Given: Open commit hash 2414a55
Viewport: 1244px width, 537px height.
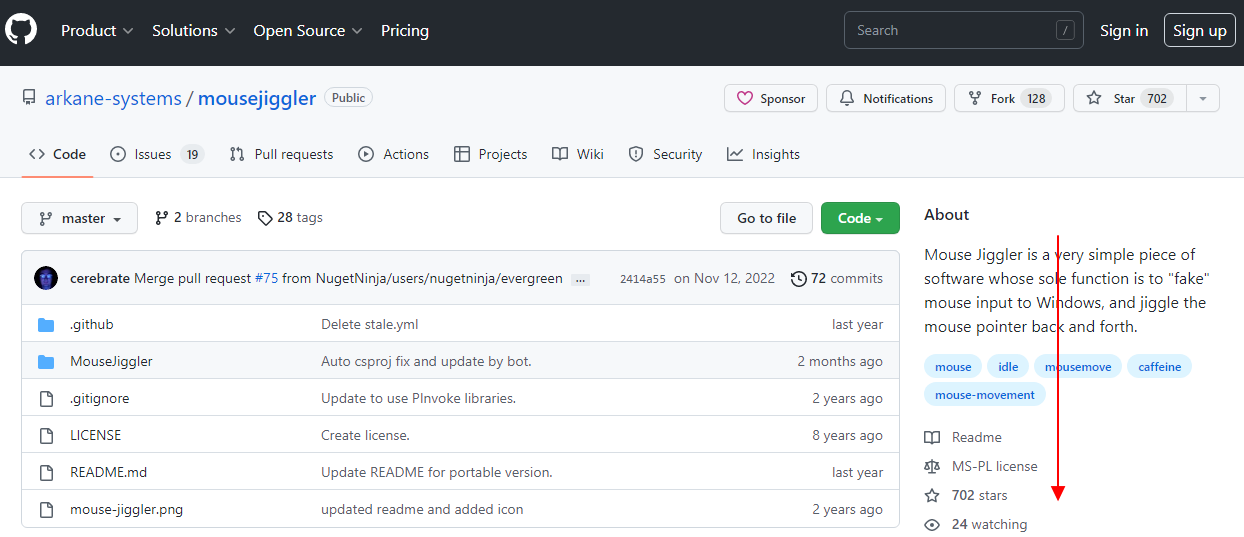Looking at the screenshot, I should [642, 279].
